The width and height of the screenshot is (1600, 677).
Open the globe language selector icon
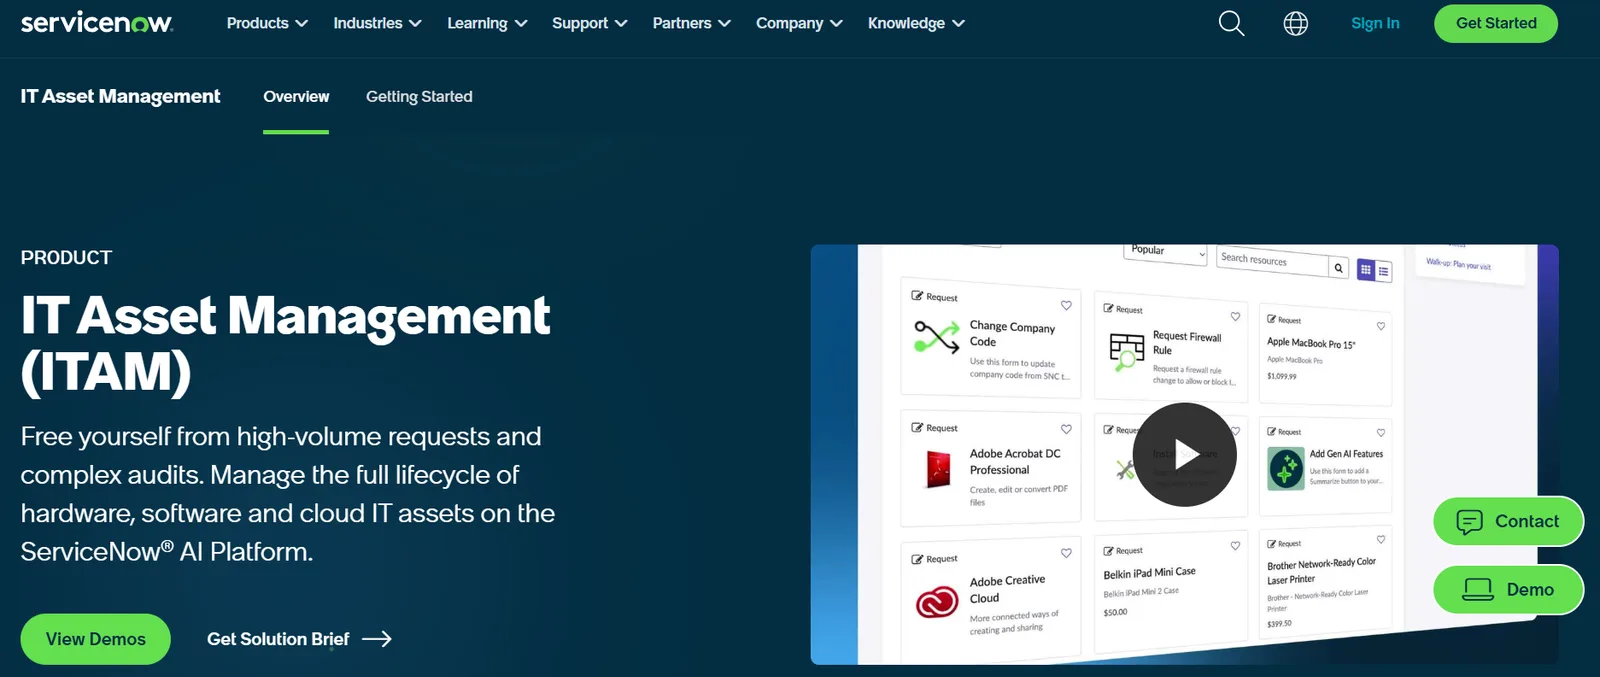click(x=1295, y=23)
